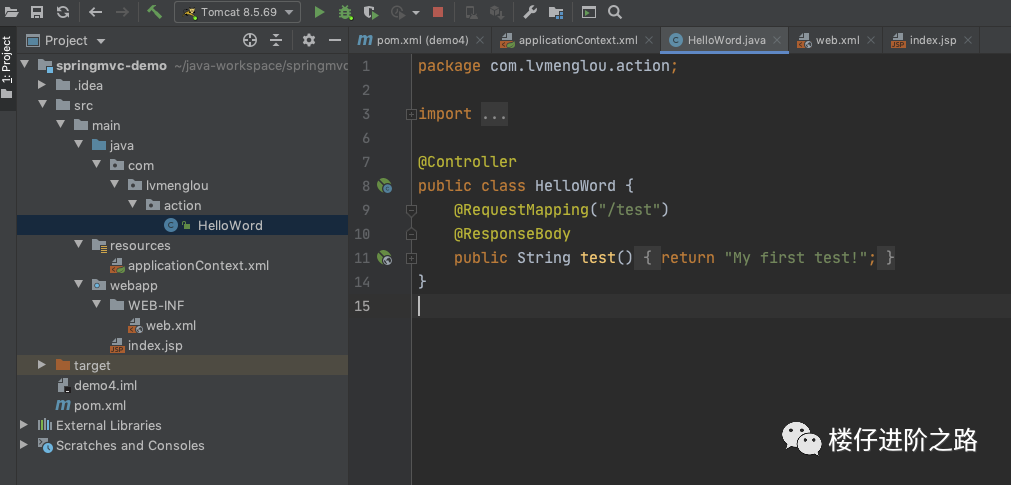Screen dimensions: 1011x485
Task: Hide the Project panel with minus
Action: point(335,41)
